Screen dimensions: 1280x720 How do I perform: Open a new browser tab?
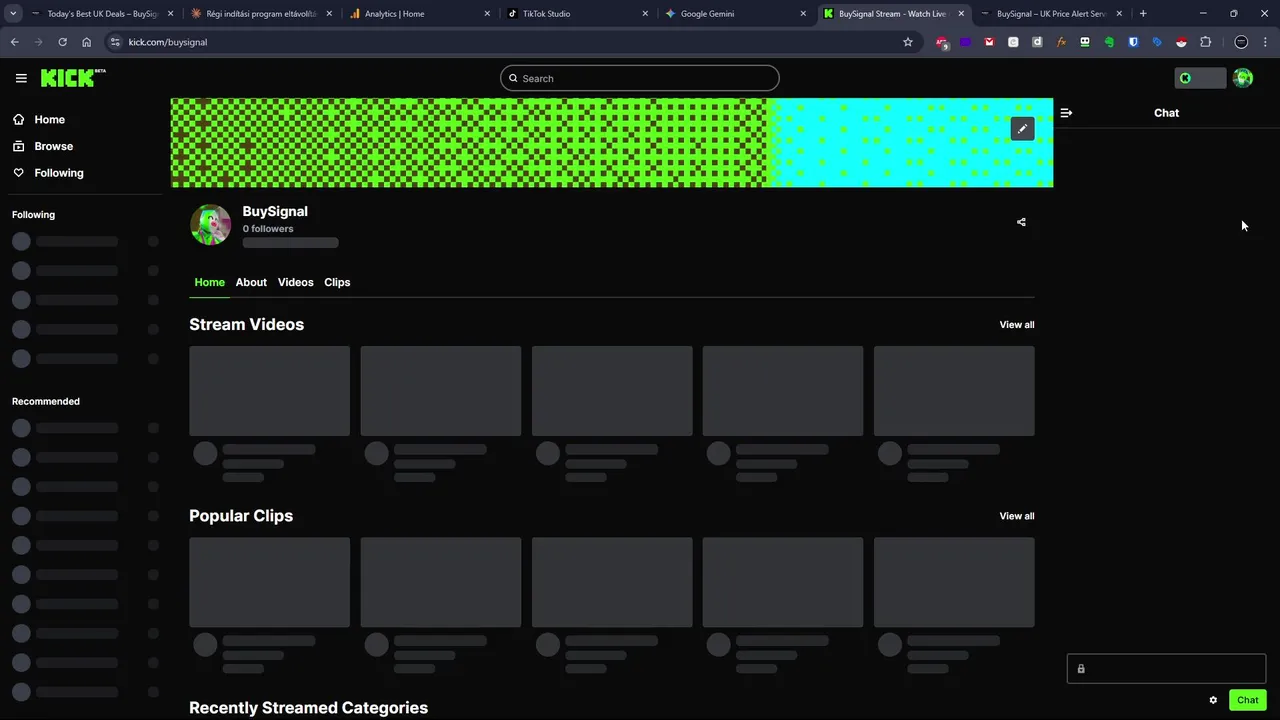coord(1143,14)
